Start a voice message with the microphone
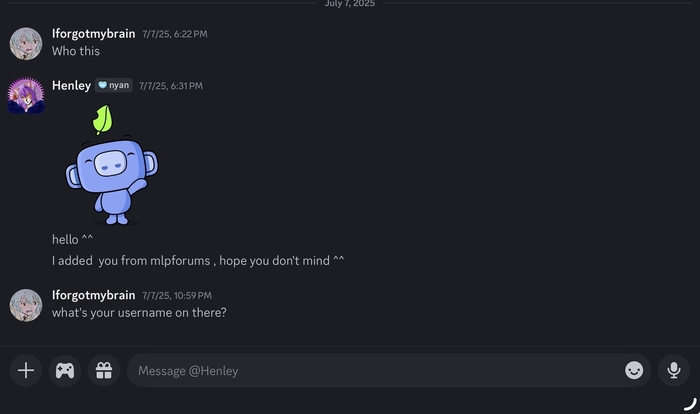Image resolution: width=700 pixels, height=414 pixels. 674,370
